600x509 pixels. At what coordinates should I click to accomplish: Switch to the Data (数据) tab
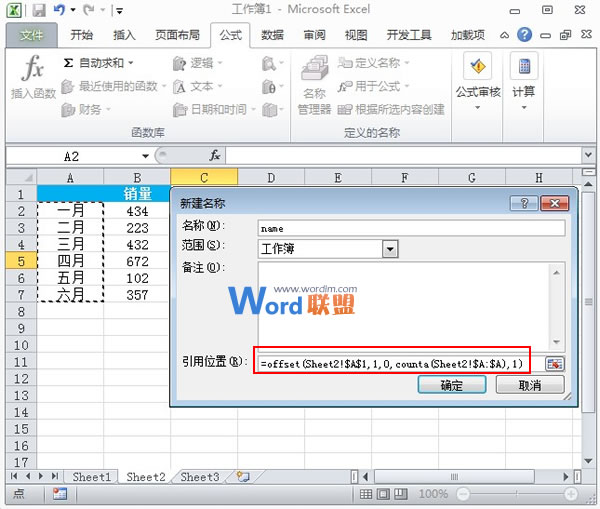tap(272, 35)
